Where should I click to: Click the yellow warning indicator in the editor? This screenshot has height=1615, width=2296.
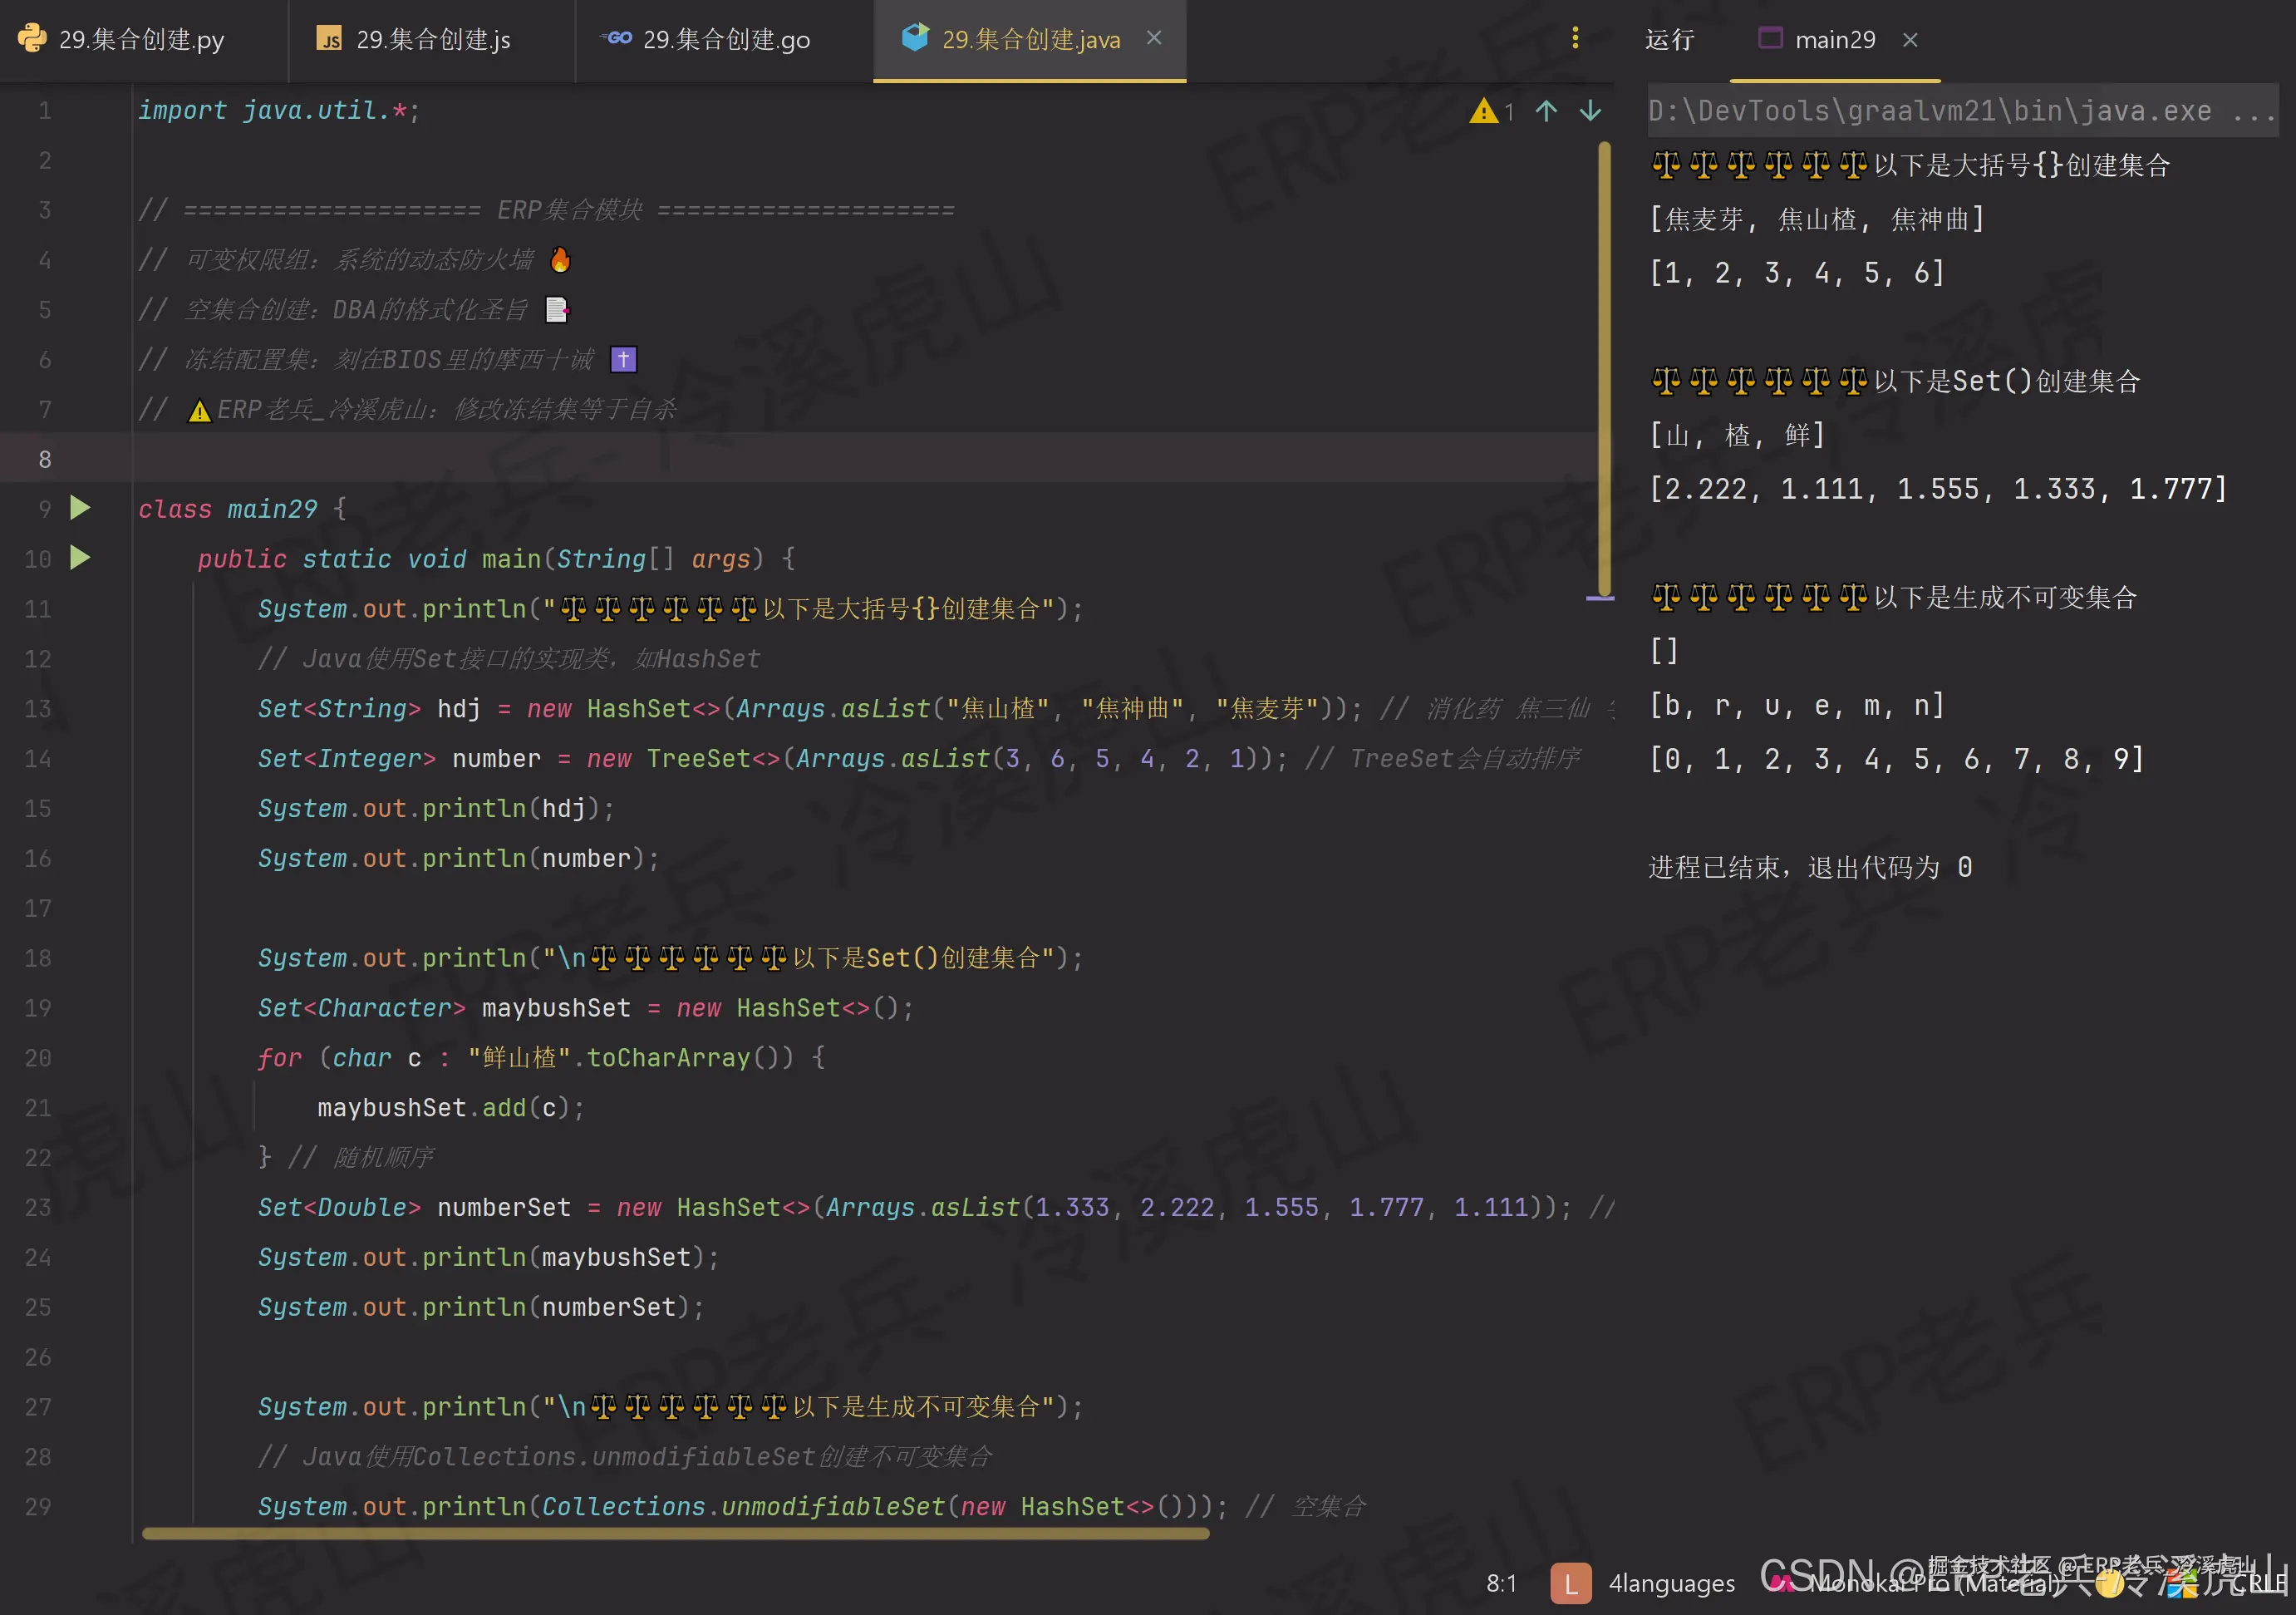point(1483,111)
